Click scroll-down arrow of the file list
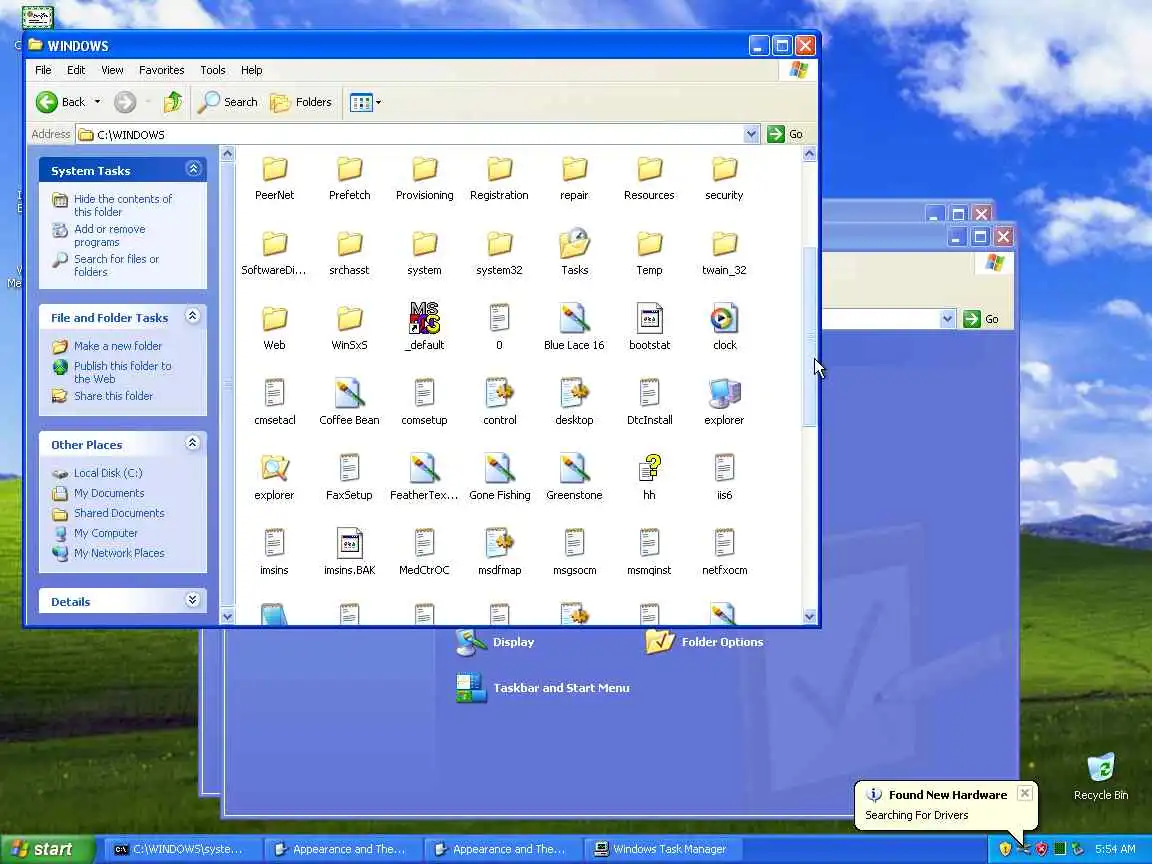The height and width of the screenshot is (864, 1152). point(810,616)
